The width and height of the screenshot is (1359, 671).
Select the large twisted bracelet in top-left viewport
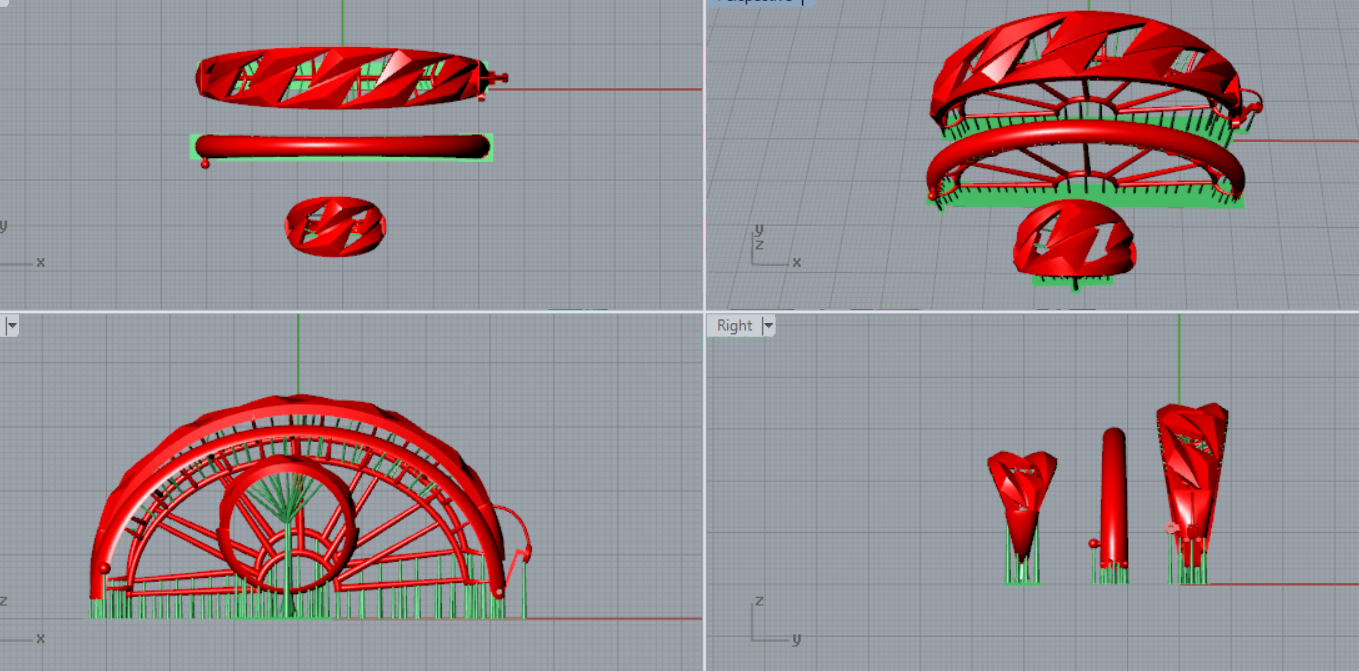pos(340,78)
